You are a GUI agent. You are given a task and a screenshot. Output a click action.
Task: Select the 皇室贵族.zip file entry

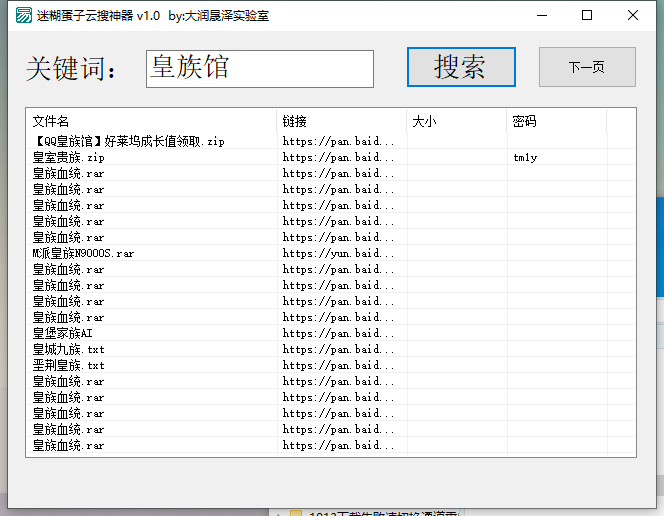68,157
